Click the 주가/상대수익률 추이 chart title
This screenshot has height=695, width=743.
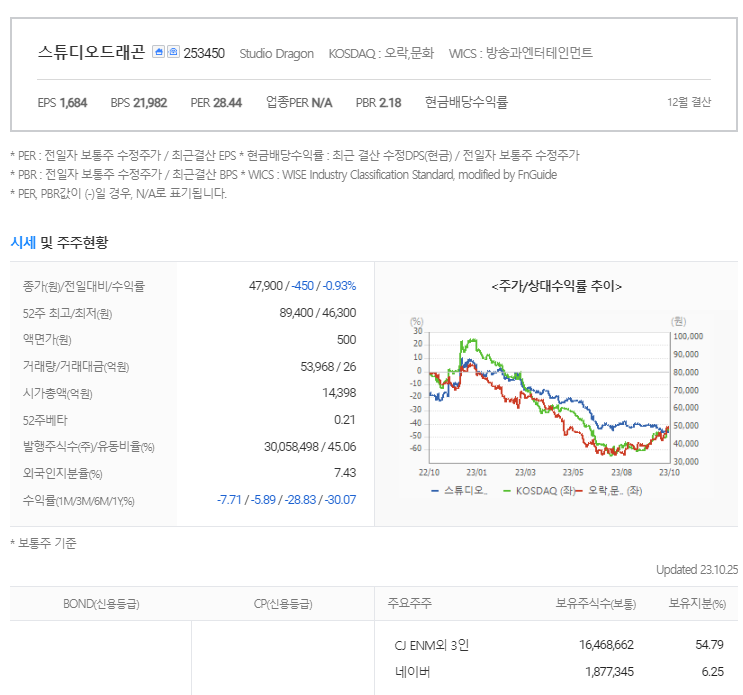tap(557, 286)
